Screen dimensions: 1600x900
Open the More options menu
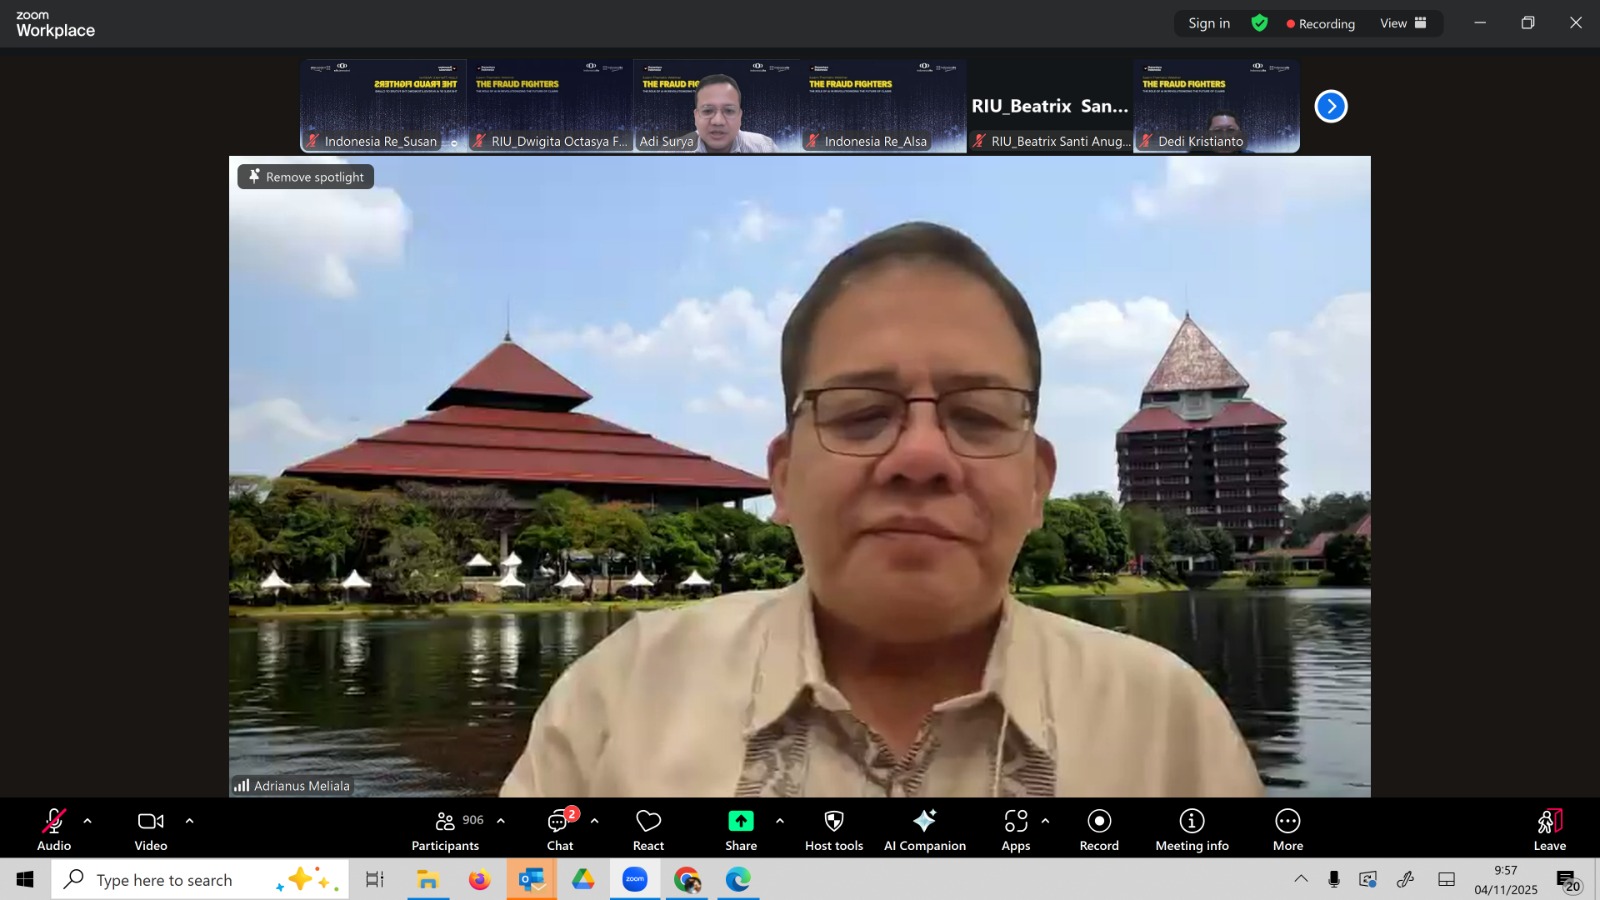1287,829
